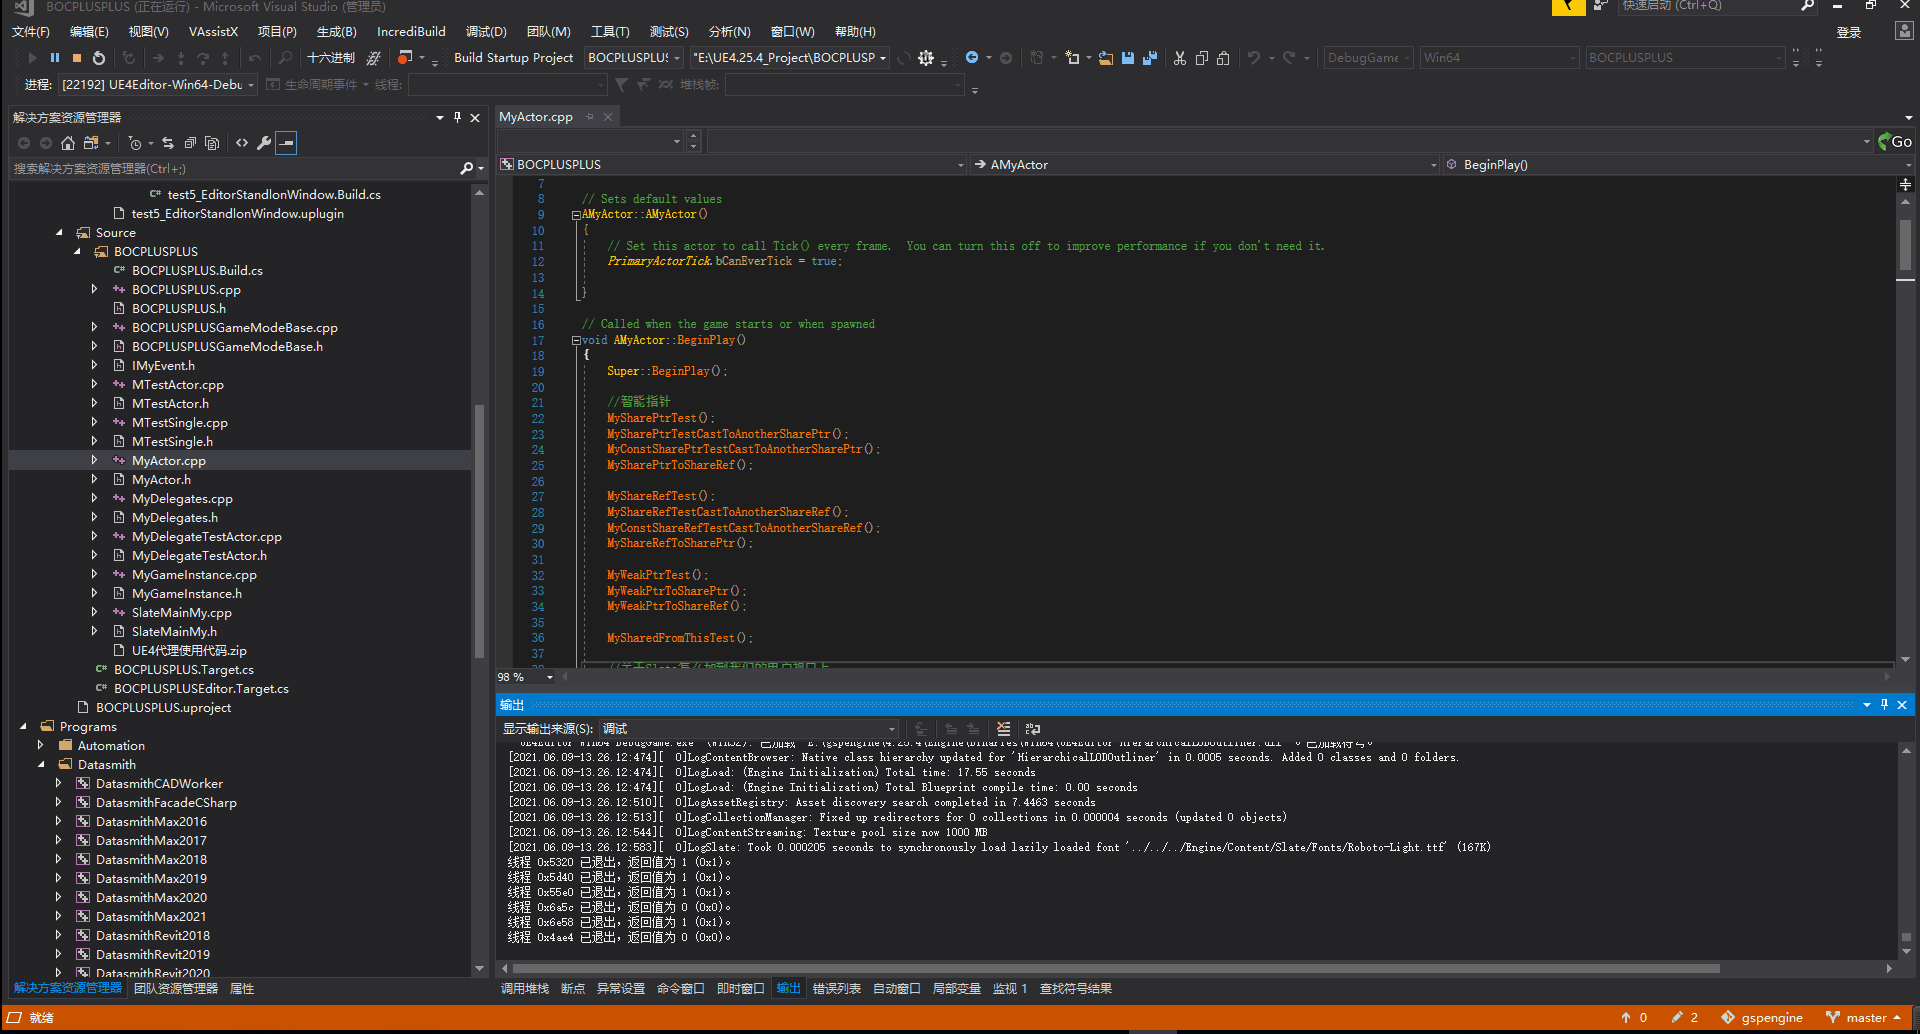Click the Start Debugging play icon

(x=31, y=57)
